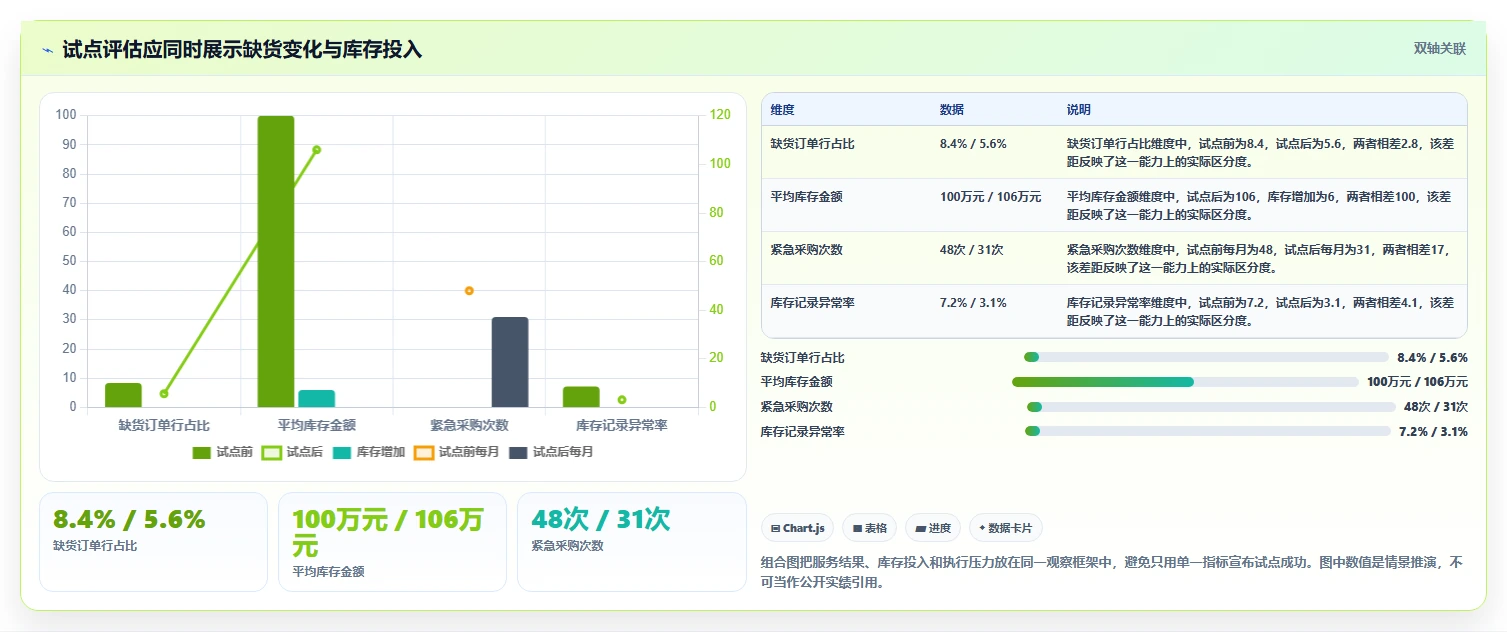Click the 48次 / 31次 KPI card value
This screenshot has width=1507, height=632.
click(x=601, y=519)
